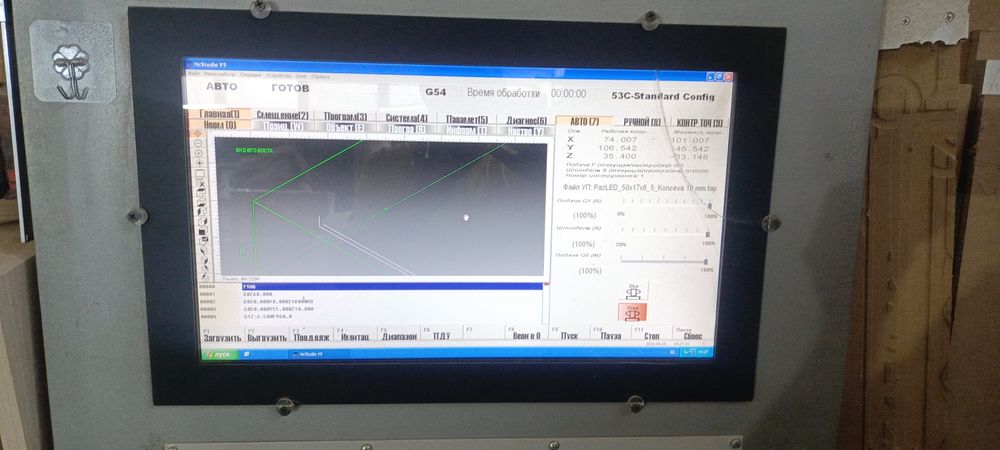
Task: Click the system tray clock
Action: pos(703,352)
